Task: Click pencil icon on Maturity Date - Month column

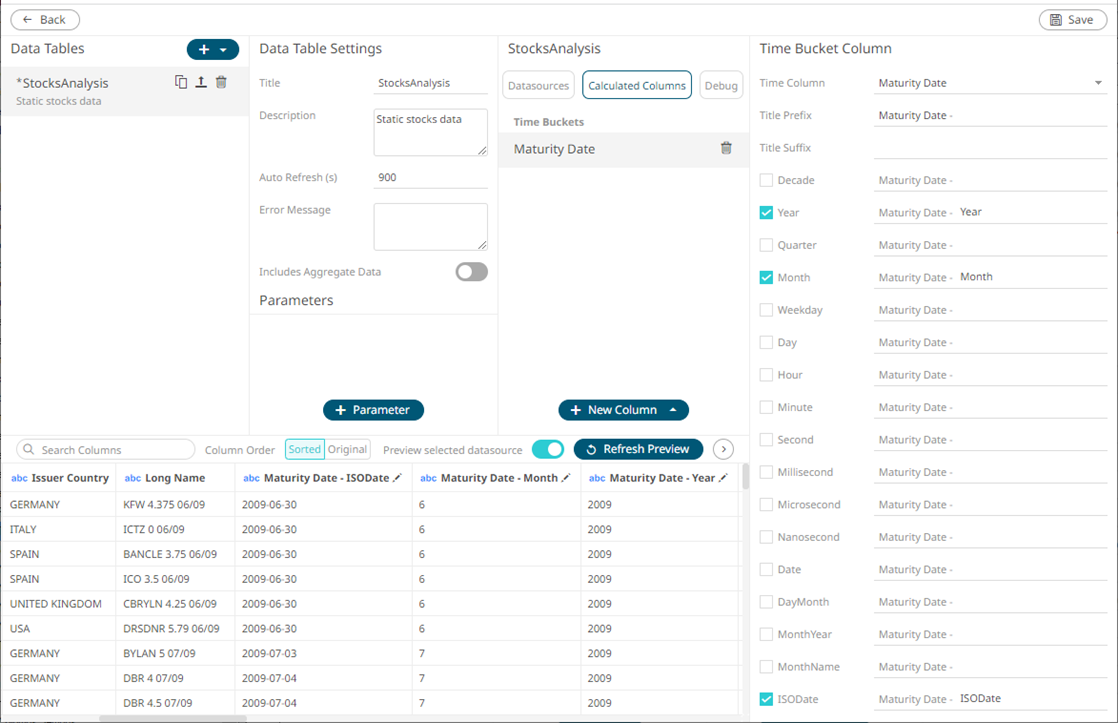Action: [566, 478]
